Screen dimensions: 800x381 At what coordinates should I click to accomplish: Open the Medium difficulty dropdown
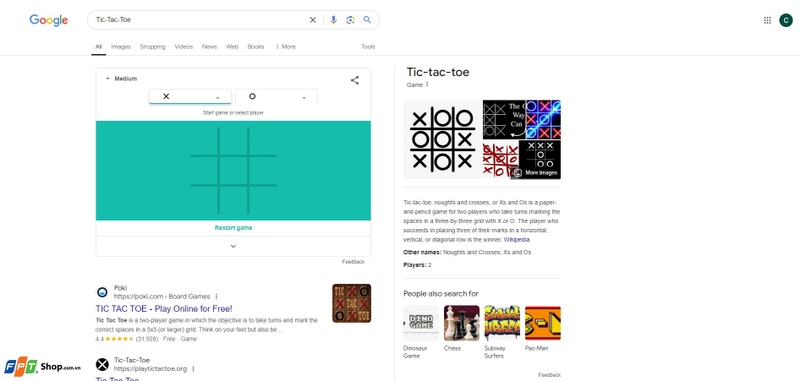[121, 79]
